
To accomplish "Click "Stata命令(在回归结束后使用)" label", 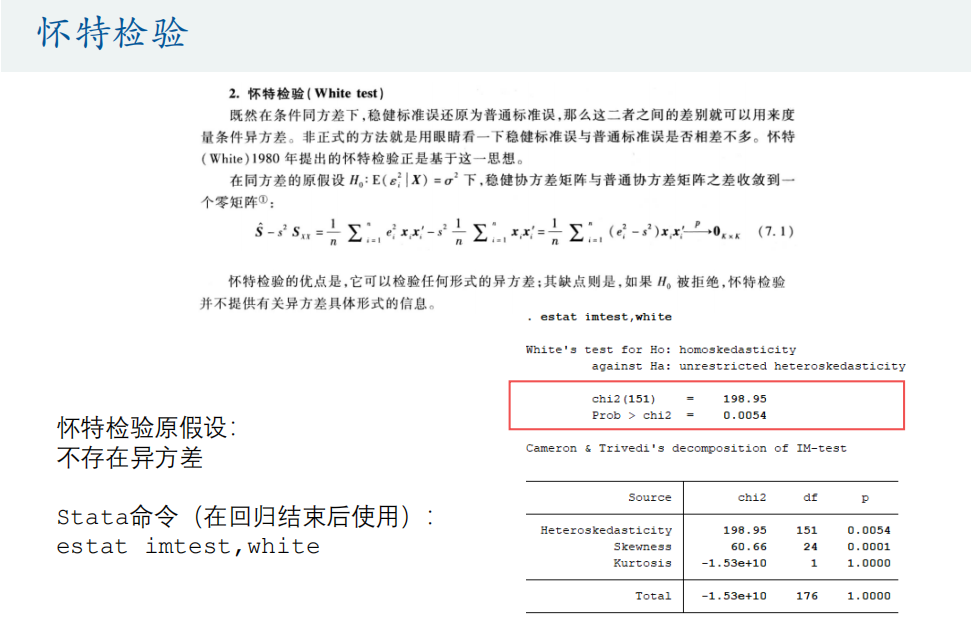I will click(x=245, y=517).
